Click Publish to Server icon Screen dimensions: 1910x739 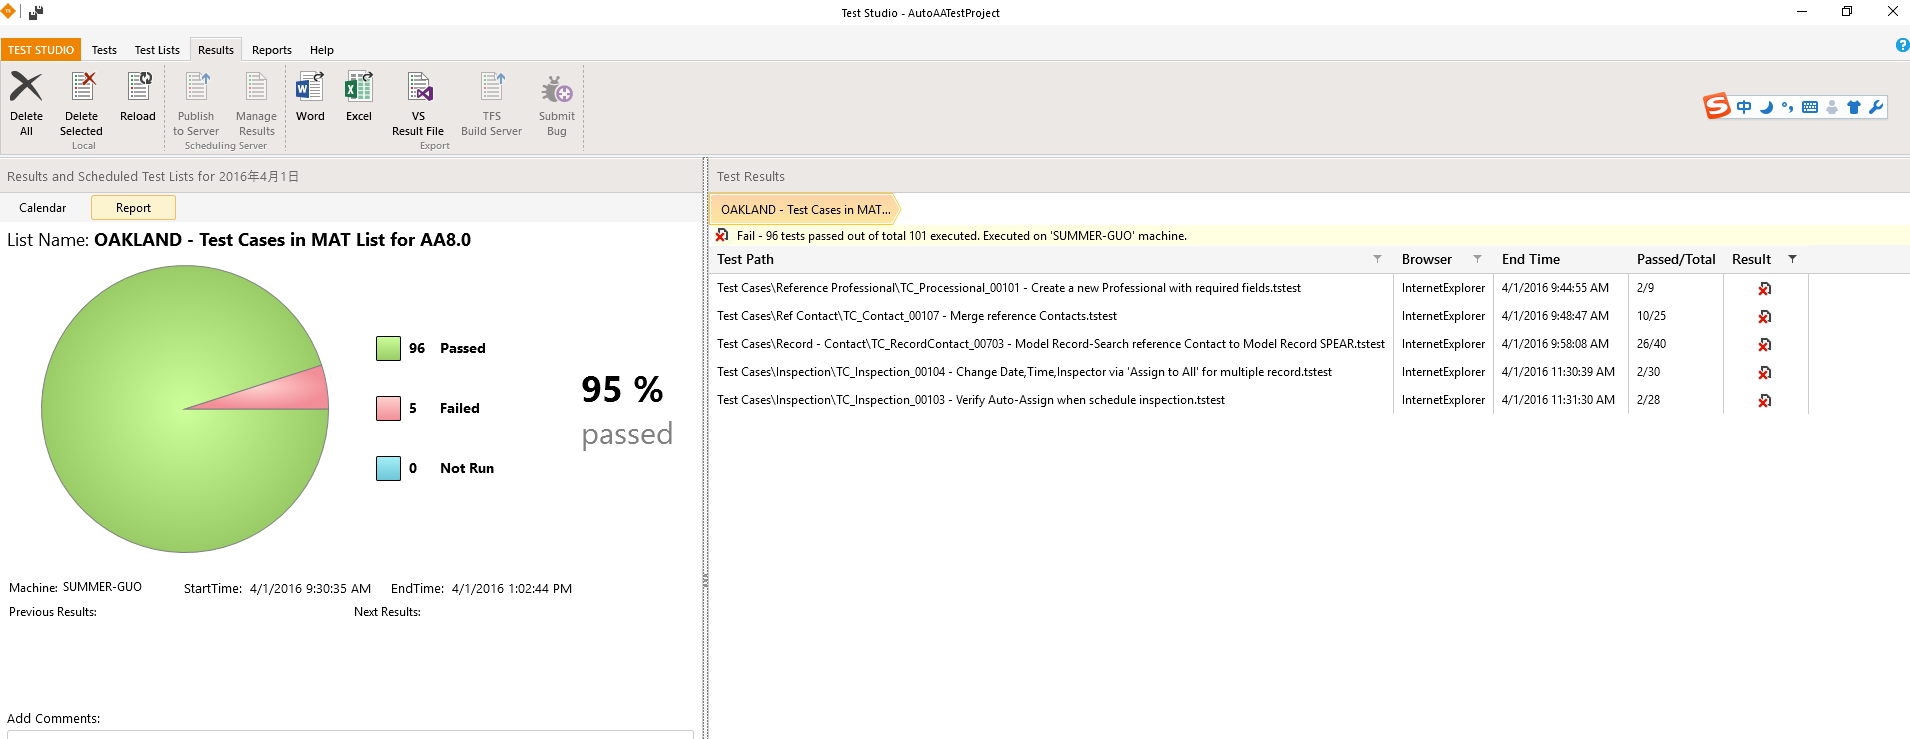(x=196, y=88)
